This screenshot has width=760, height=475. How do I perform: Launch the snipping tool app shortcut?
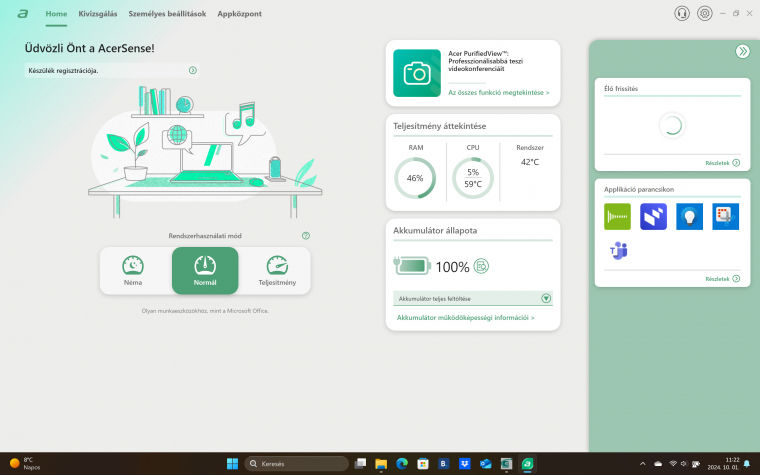point(726,216)
